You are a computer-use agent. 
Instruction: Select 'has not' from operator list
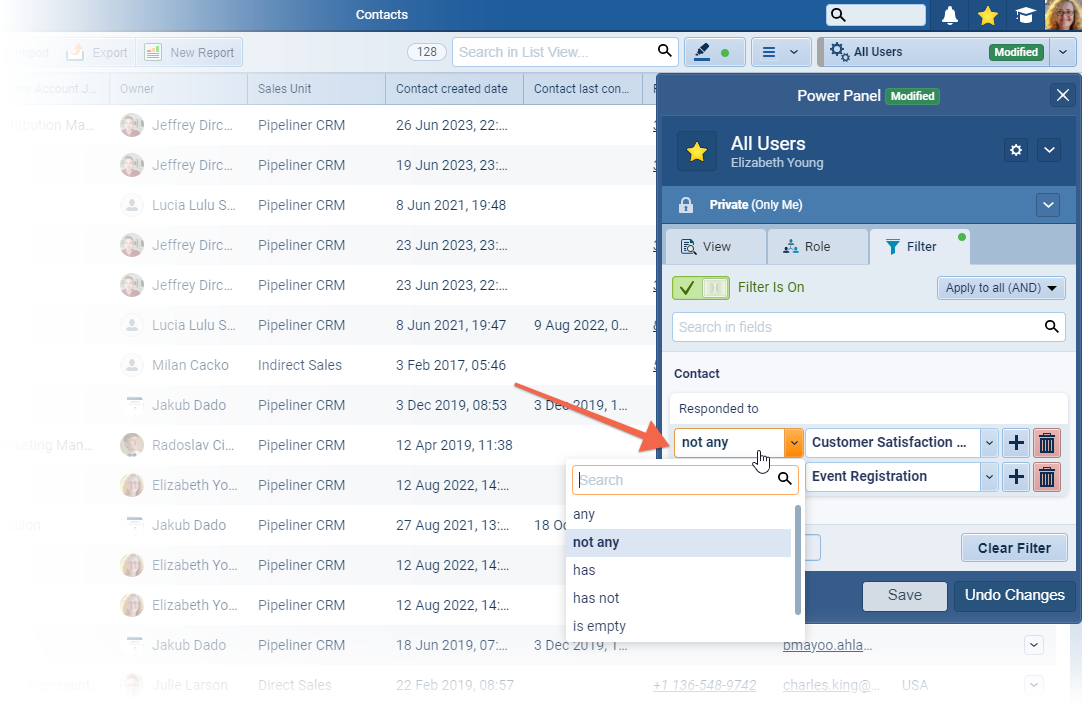596,598
